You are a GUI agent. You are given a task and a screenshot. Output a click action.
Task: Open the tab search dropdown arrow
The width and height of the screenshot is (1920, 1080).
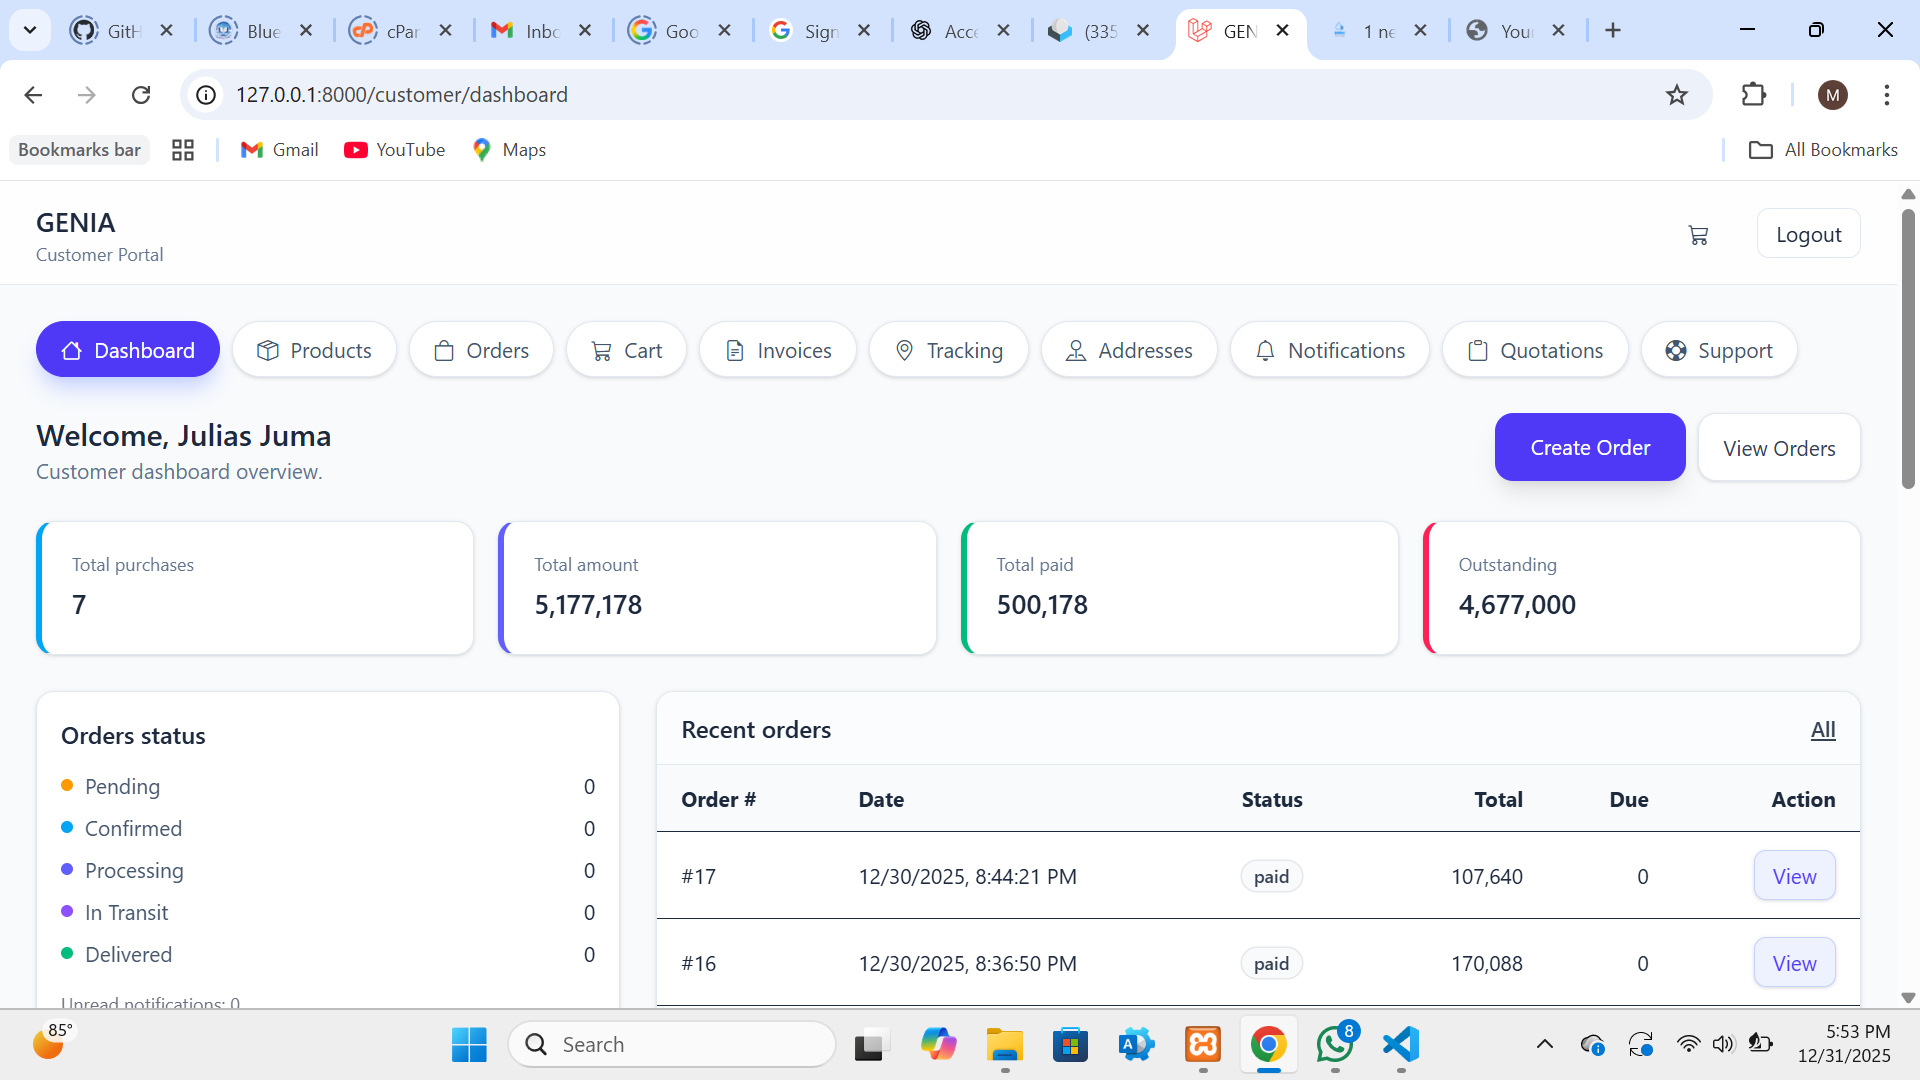[x=29, y=30]
